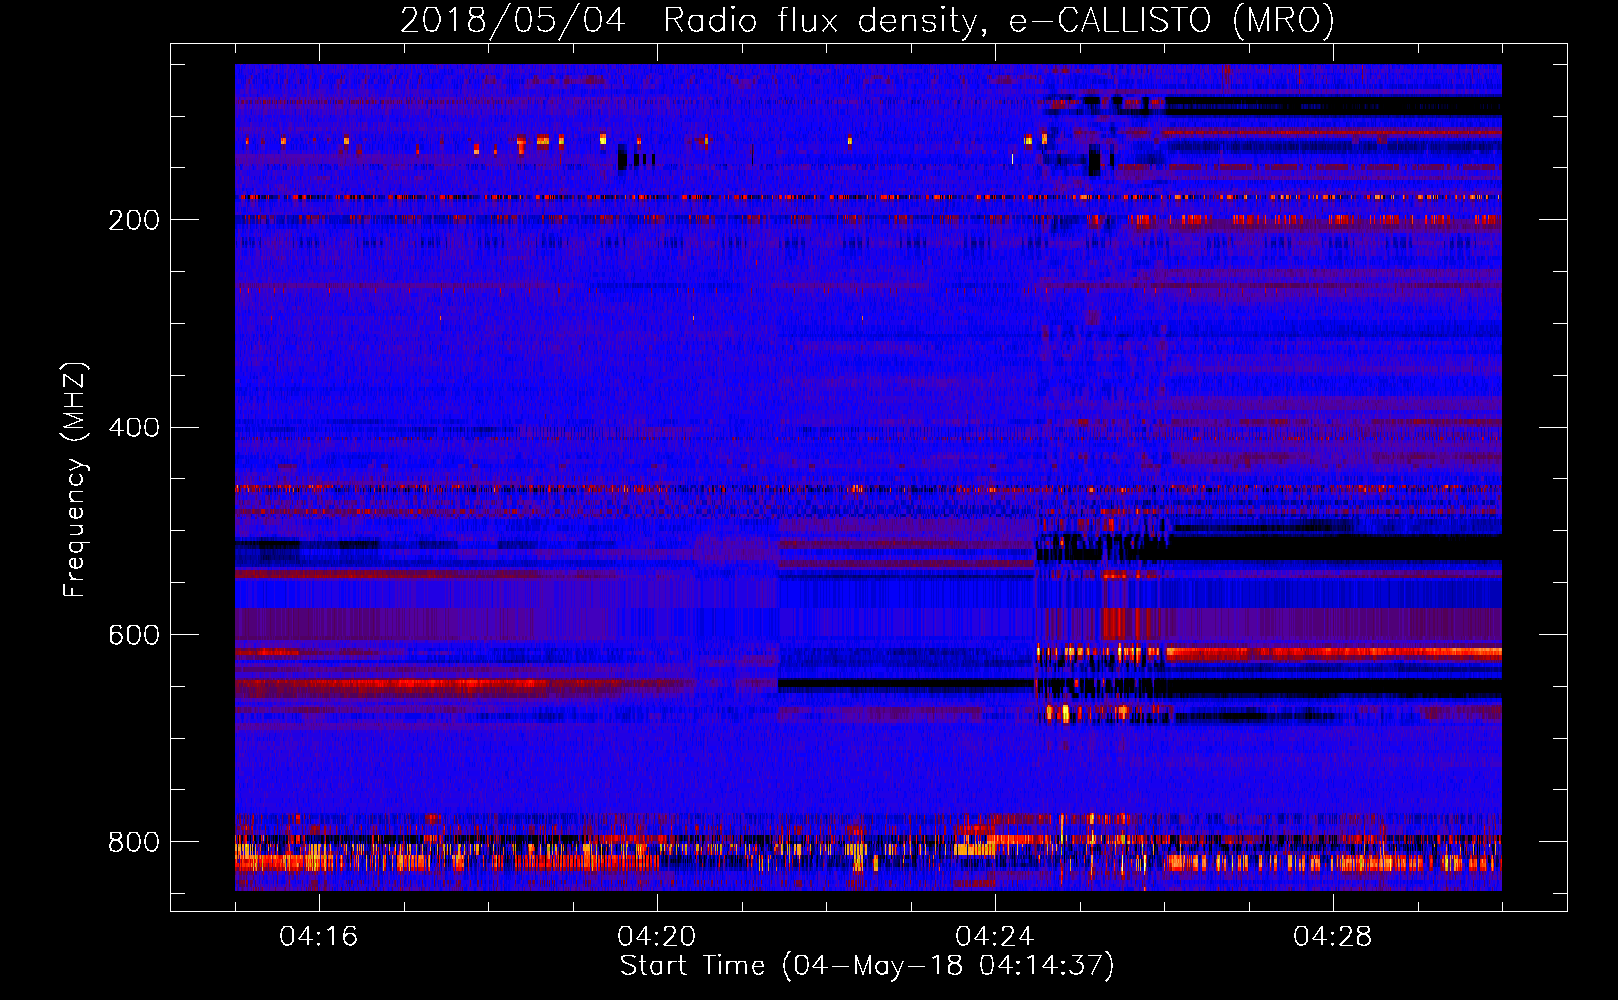The width and height of the screenshot is (1618, 1000).
Task: Click the 'Frequency (MHZ)' axis label
Action: click(75, 479)
